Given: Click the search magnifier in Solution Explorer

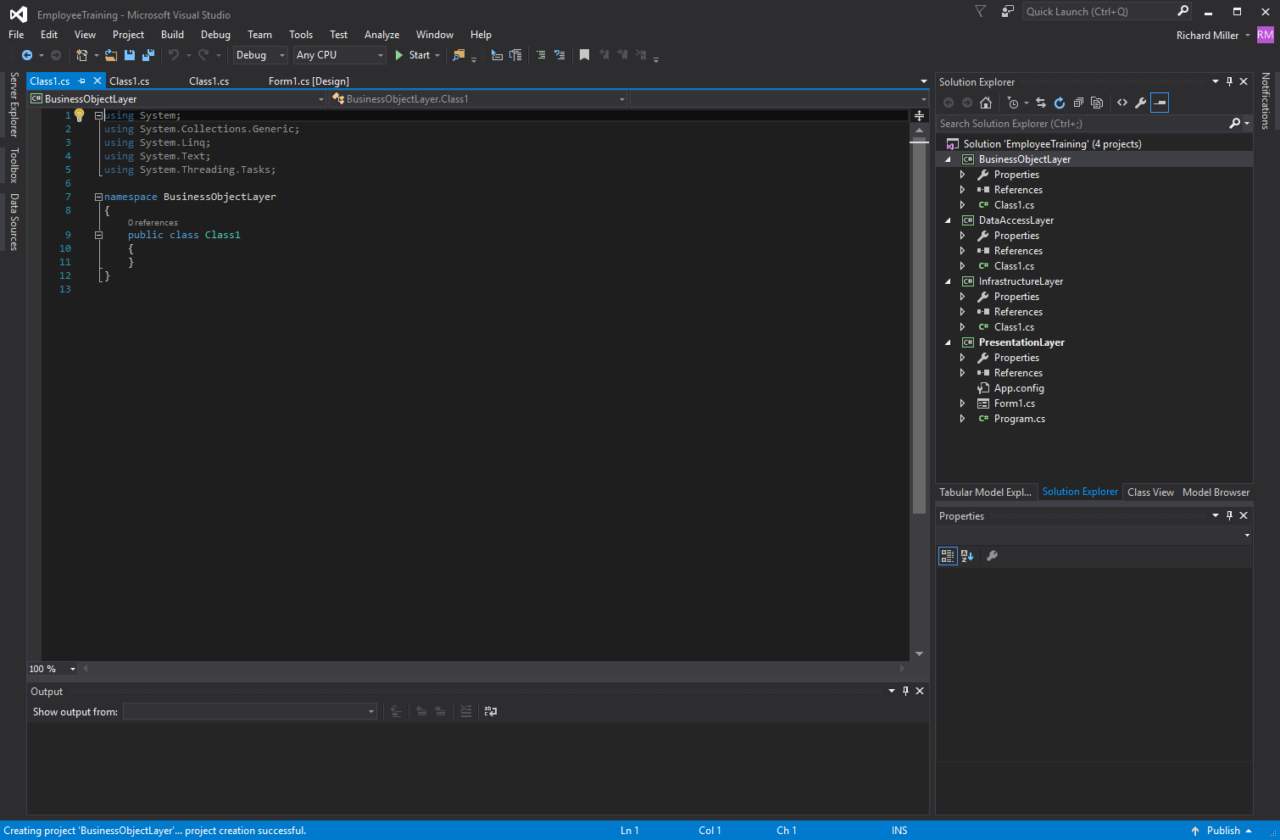Looking at the screenshot, I should coord(1235,123).
